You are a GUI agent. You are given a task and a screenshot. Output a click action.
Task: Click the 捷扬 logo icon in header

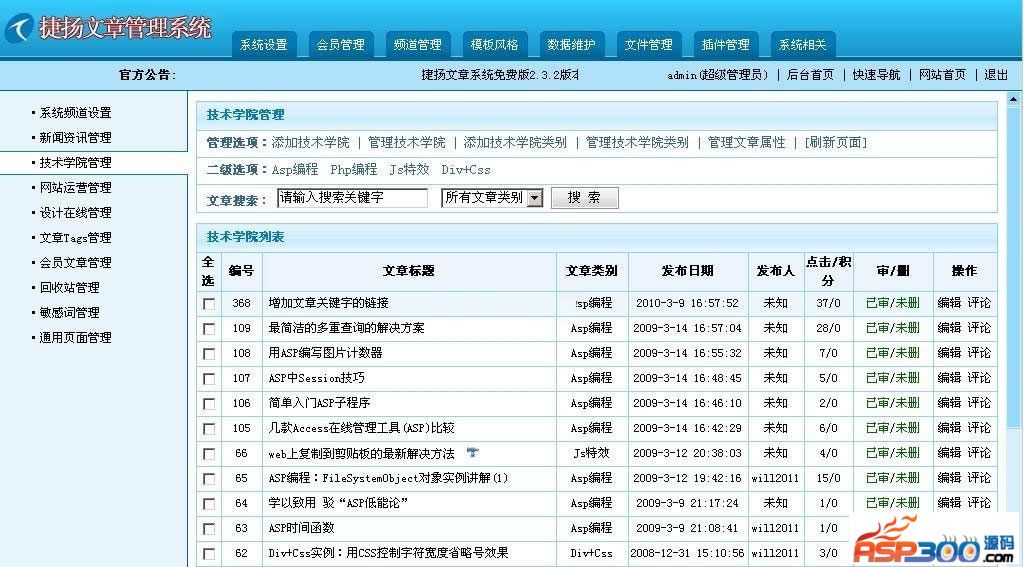coord(18,29)
